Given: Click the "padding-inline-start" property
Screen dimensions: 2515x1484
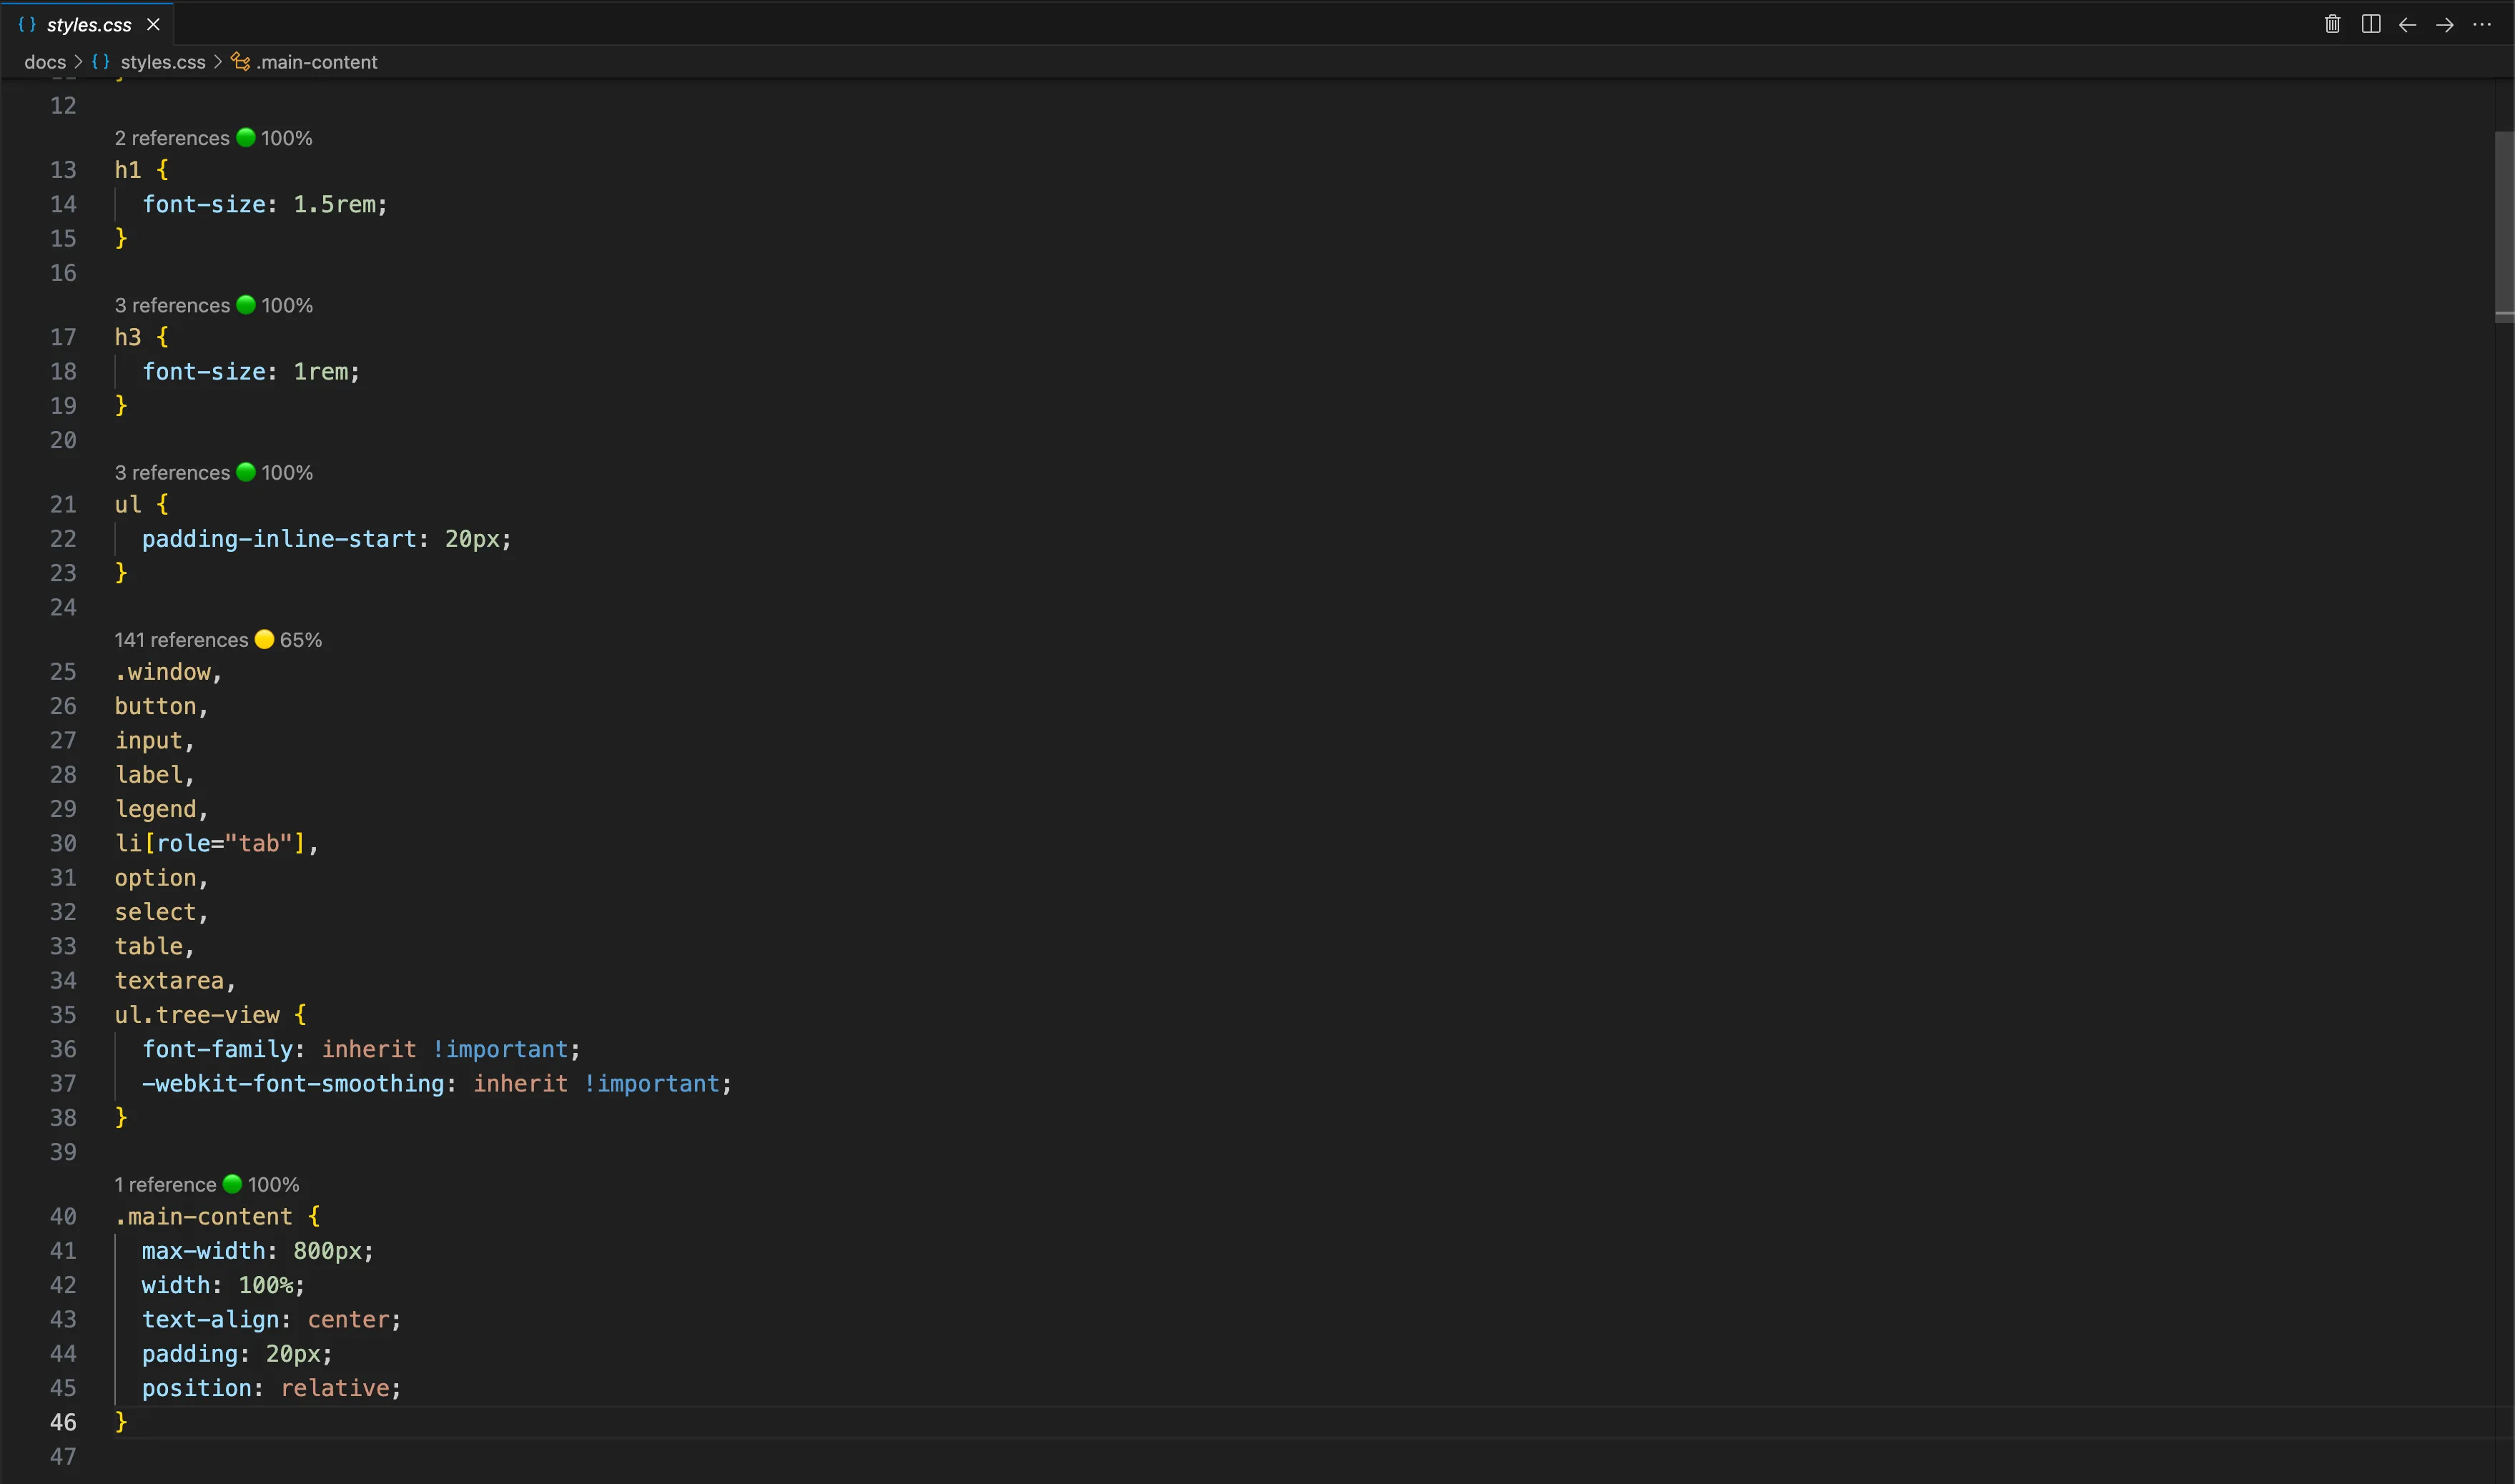Looking at the screenshot, I should tap(279, 539).
